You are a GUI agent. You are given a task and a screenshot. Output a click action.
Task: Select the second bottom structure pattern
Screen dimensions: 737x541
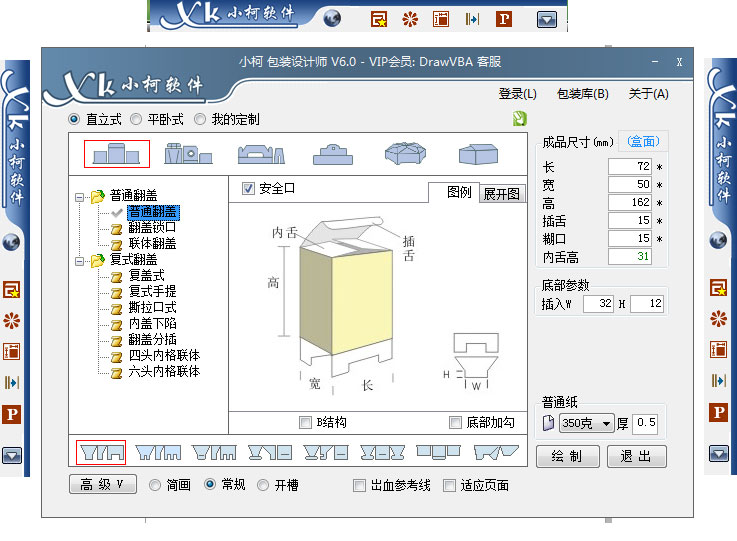(x=158, y=452)
